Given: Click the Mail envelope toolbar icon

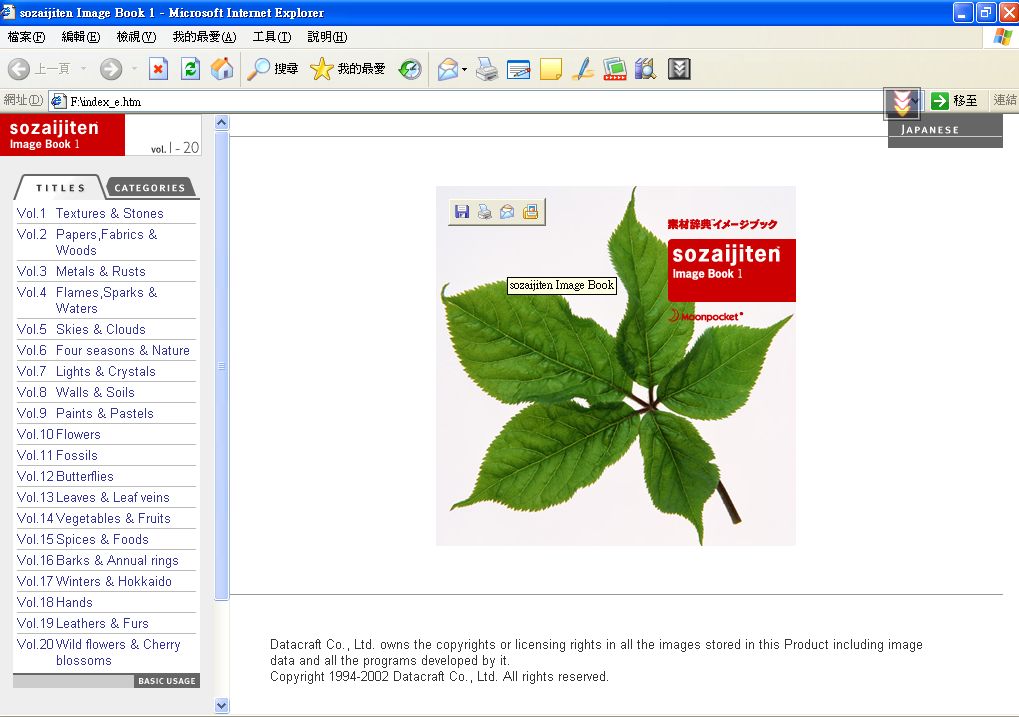Looking at the screenshot, I should point(448,69).
